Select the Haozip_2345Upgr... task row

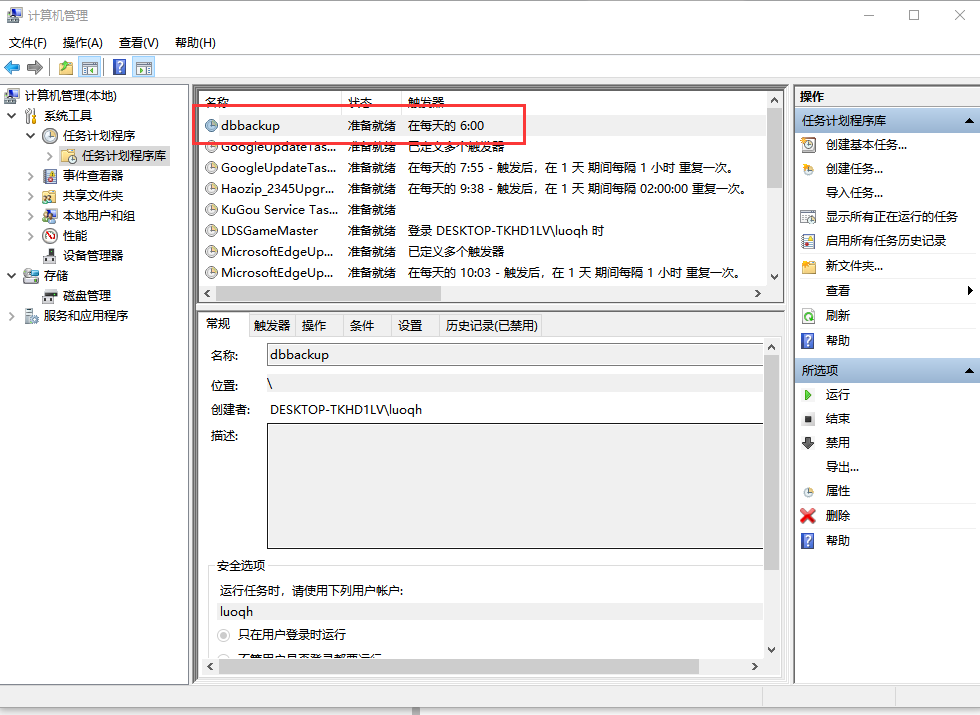pos(482,189)
